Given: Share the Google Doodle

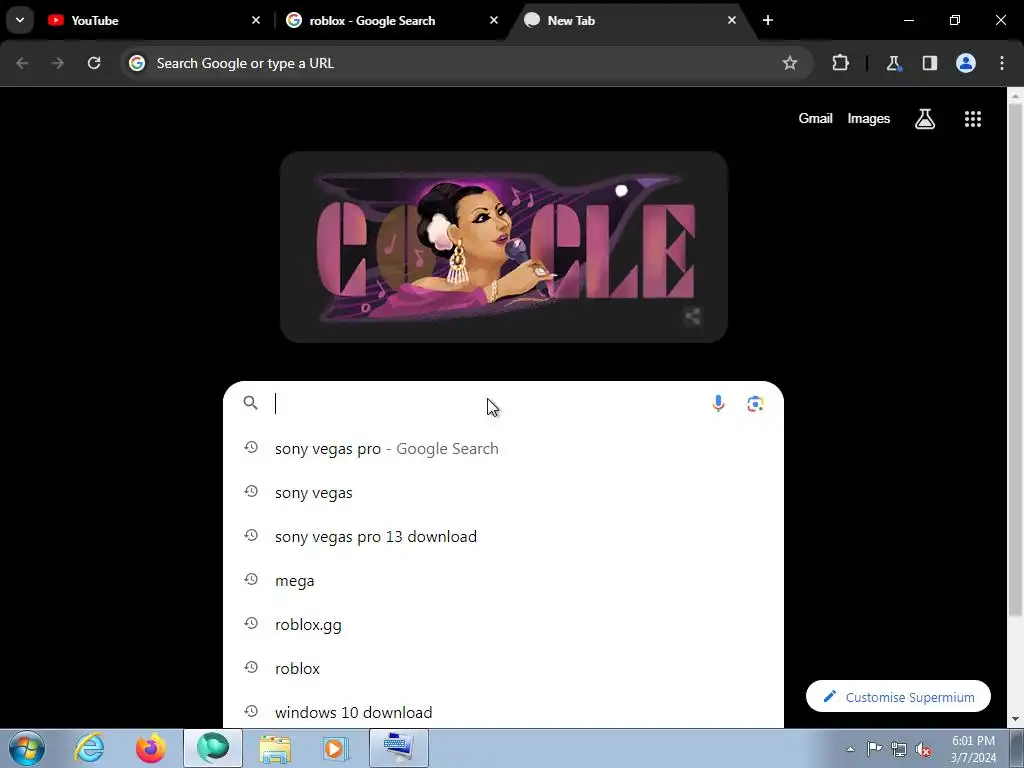Looking at the screenshot, I should point(692,317).
